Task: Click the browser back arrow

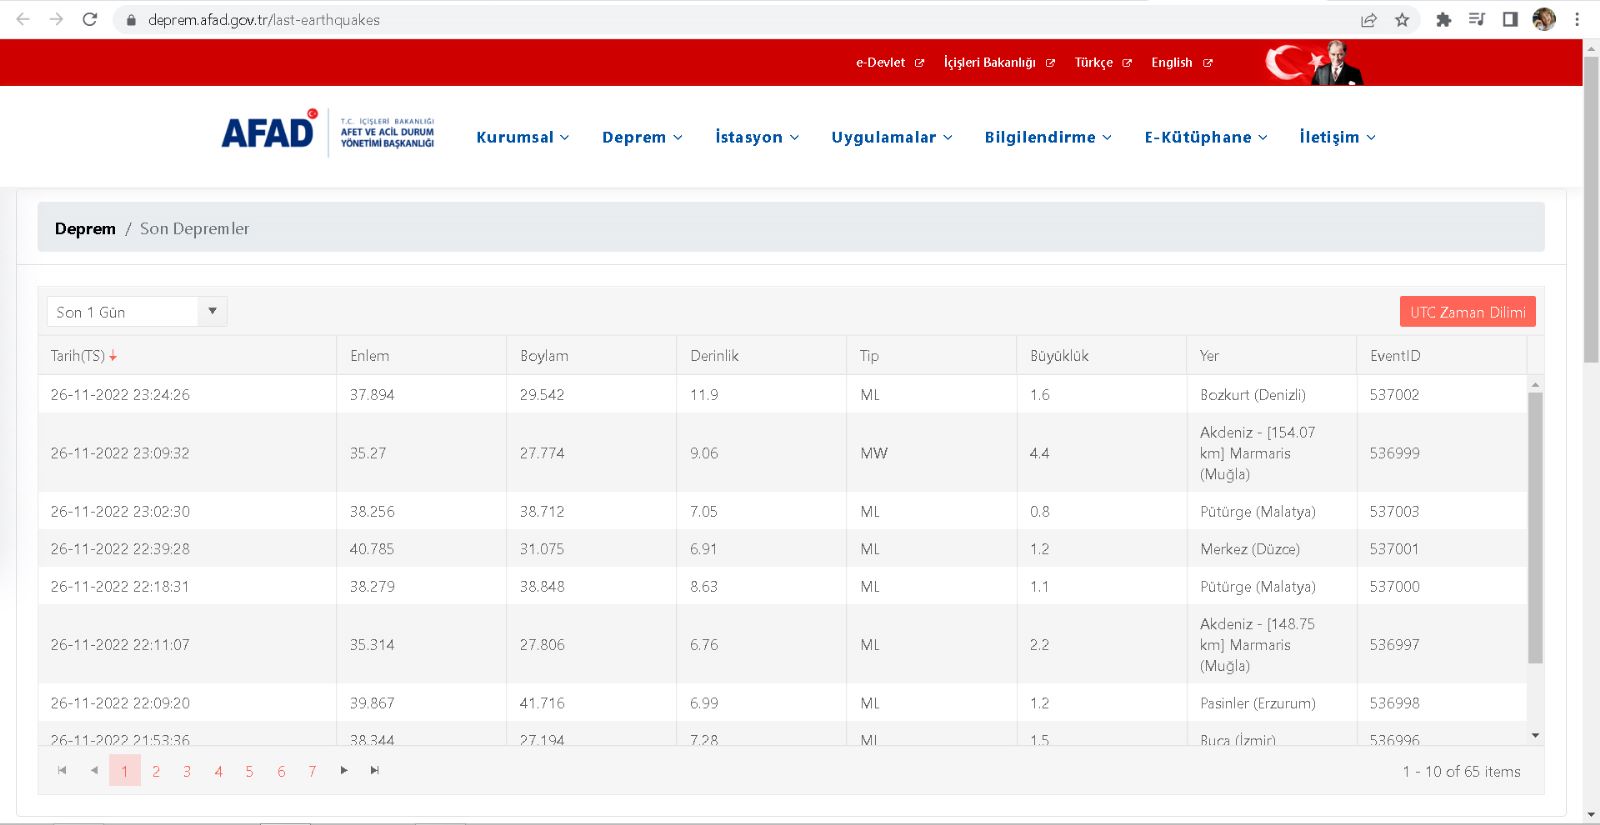Action: 23,19
